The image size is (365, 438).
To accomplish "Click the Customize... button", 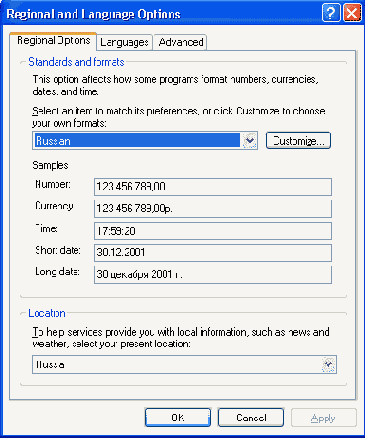I will click(298, 140).
